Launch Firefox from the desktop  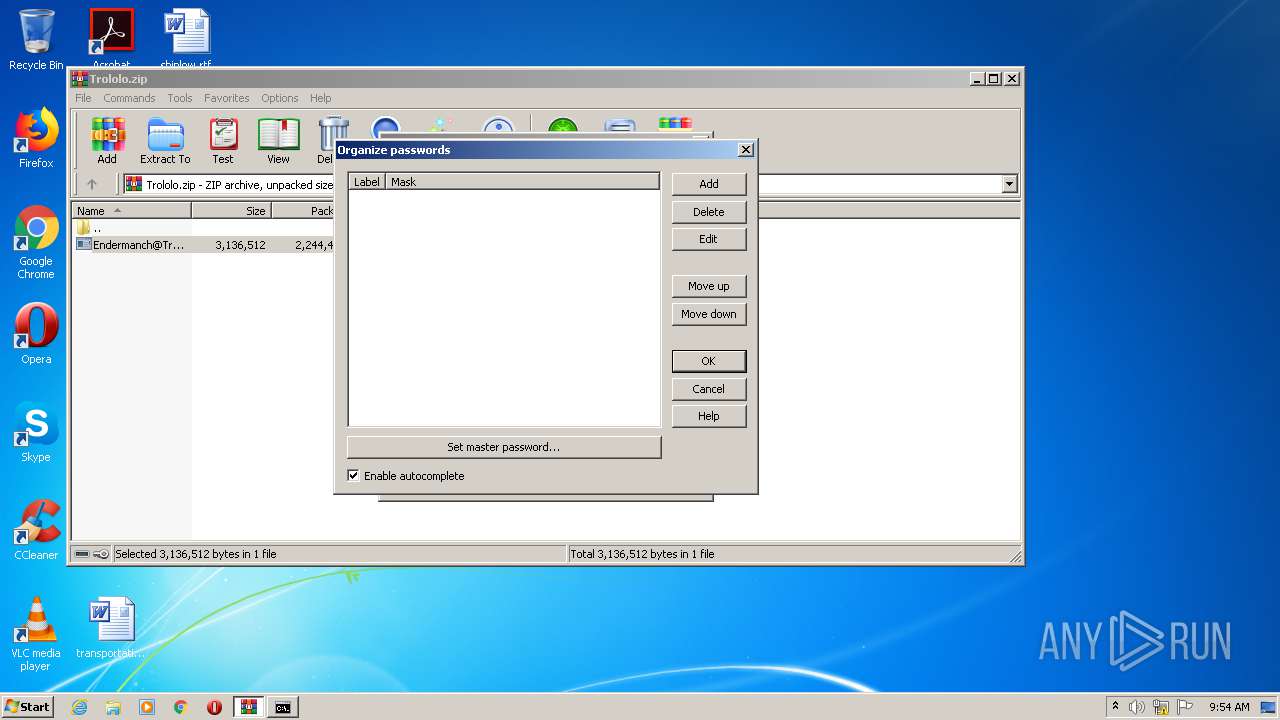(36, 138)
